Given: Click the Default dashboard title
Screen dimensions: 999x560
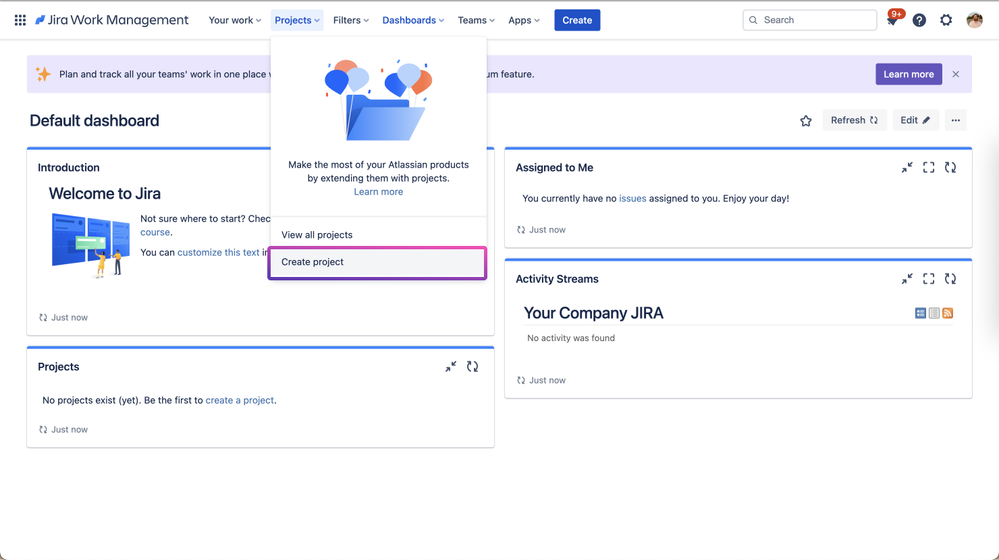Looking at the screenshot, I should [x=94, y=120].
